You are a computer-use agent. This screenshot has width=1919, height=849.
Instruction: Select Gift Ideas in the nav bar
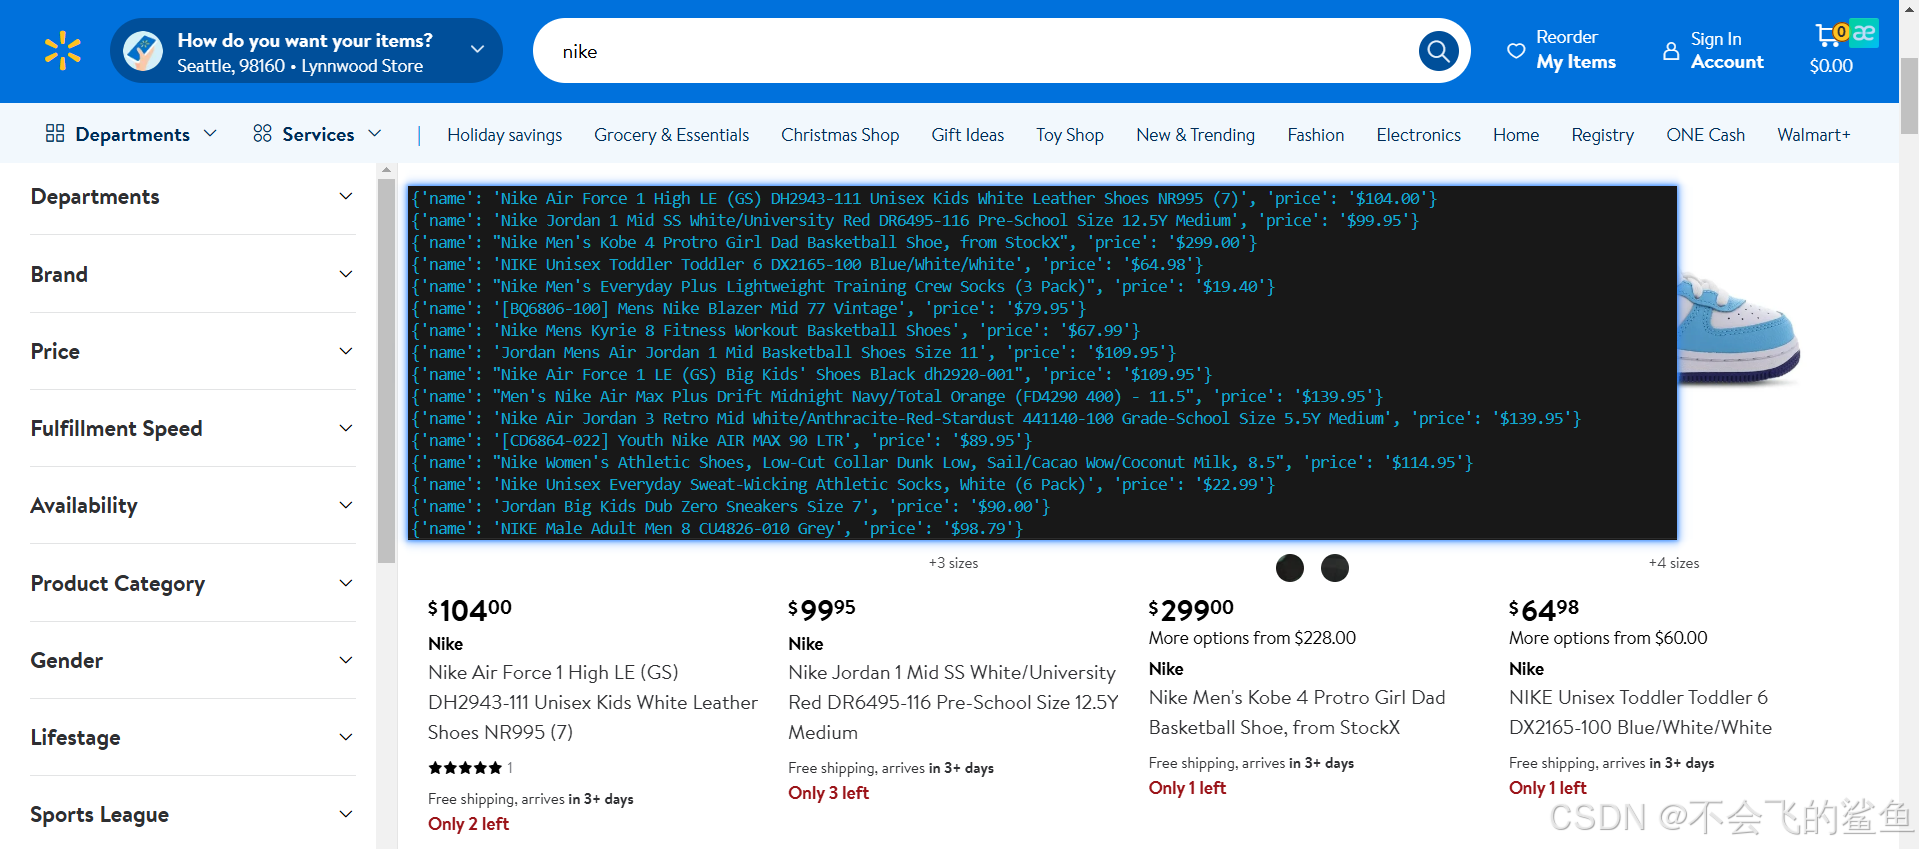(967, 135)
